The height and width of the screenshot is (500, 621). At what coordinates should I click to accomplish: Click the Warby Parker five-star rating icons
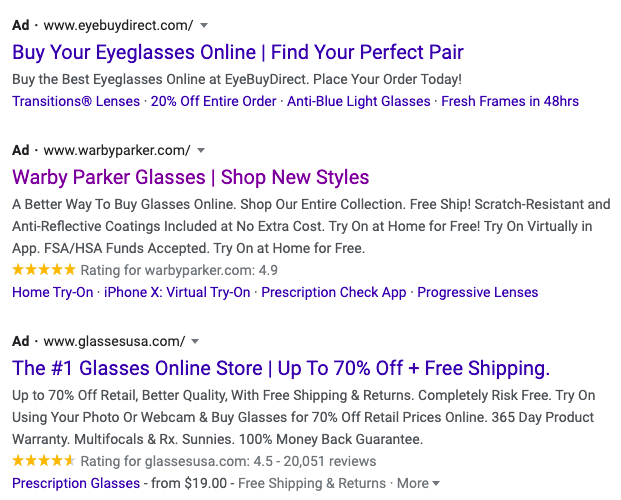pyautogui.click(x=44, y=270)
